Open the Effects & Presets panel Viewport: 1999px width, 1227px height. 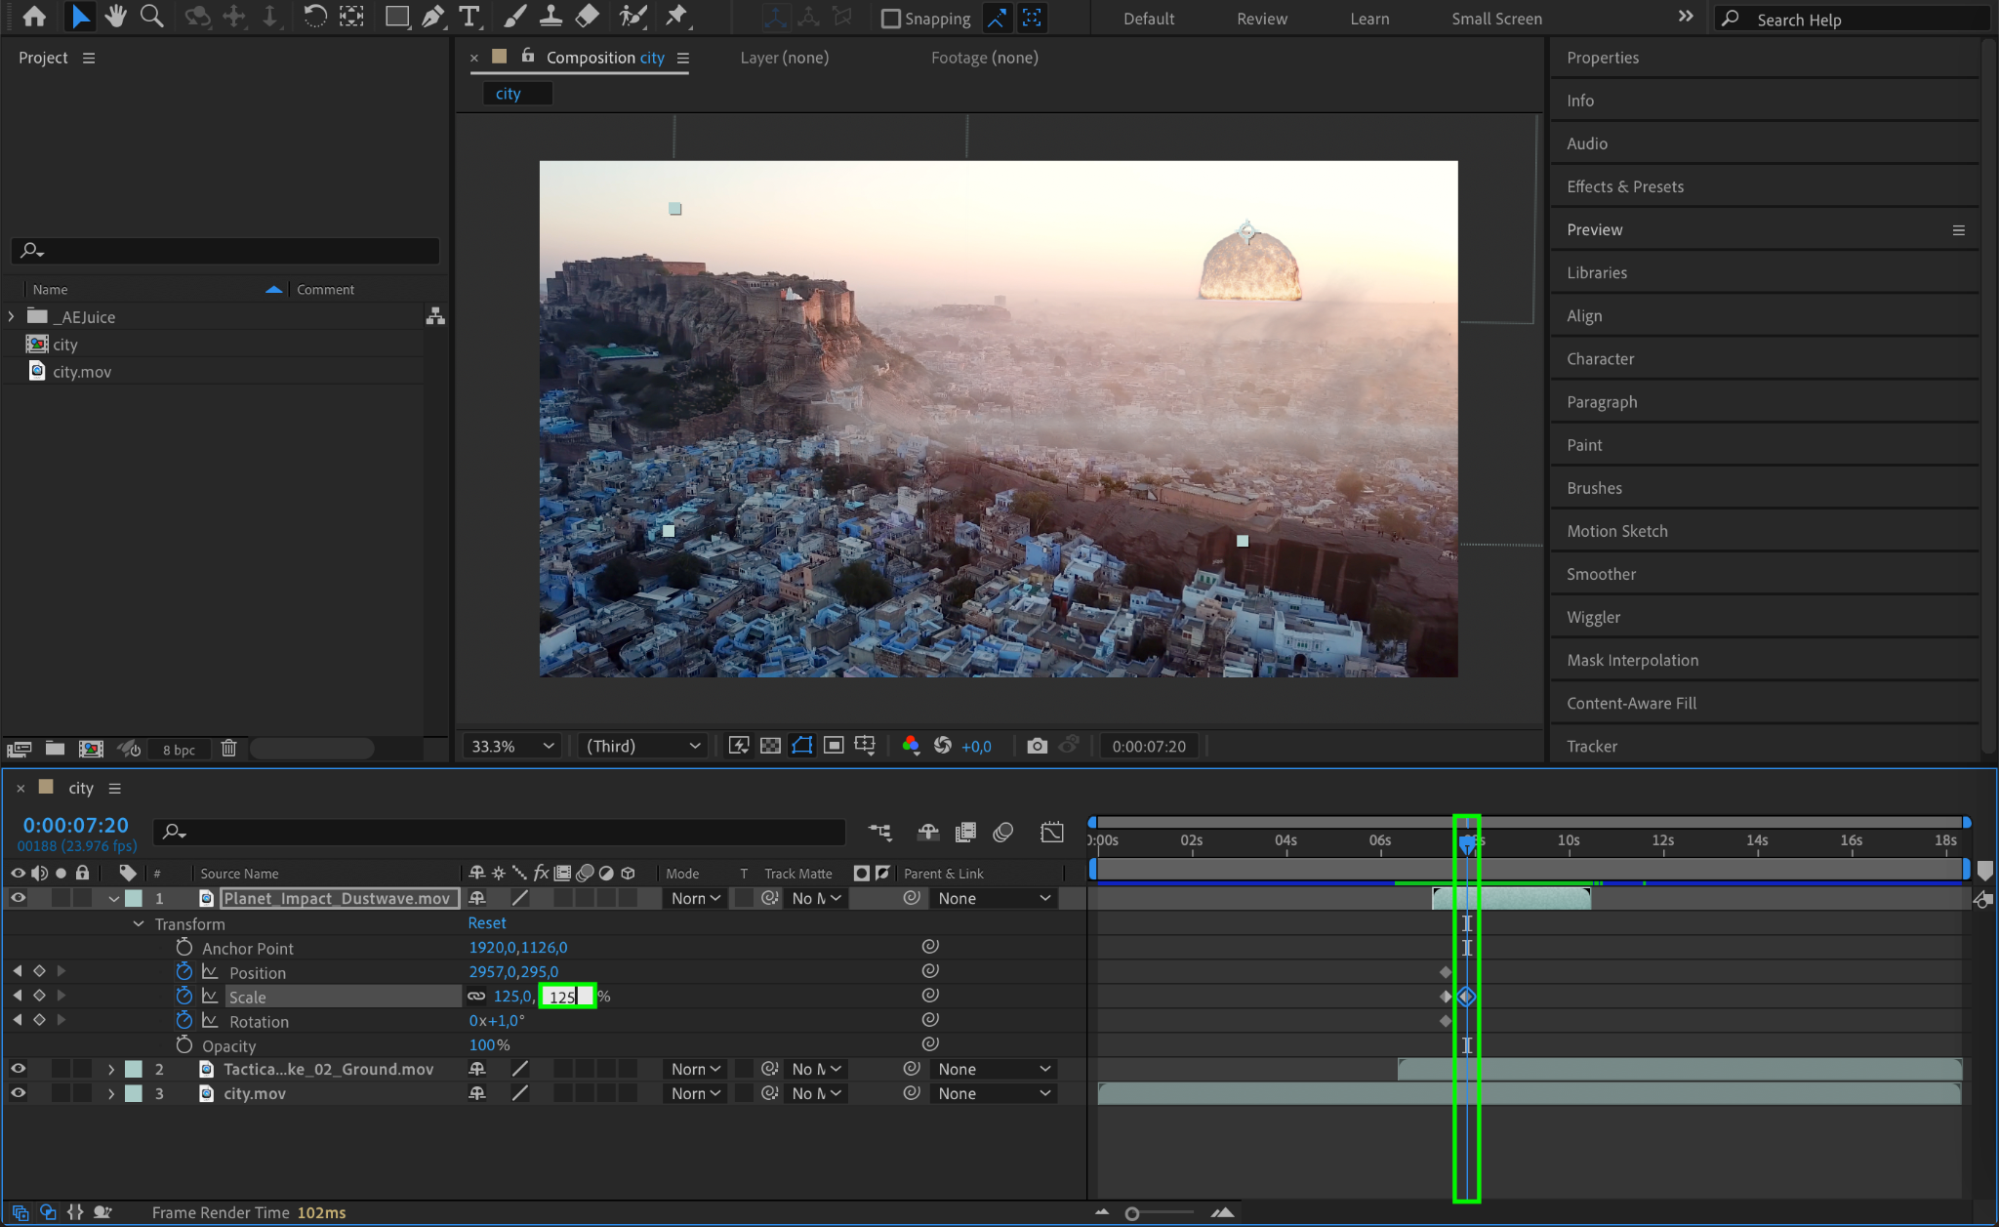click(x=1625, y=186)
